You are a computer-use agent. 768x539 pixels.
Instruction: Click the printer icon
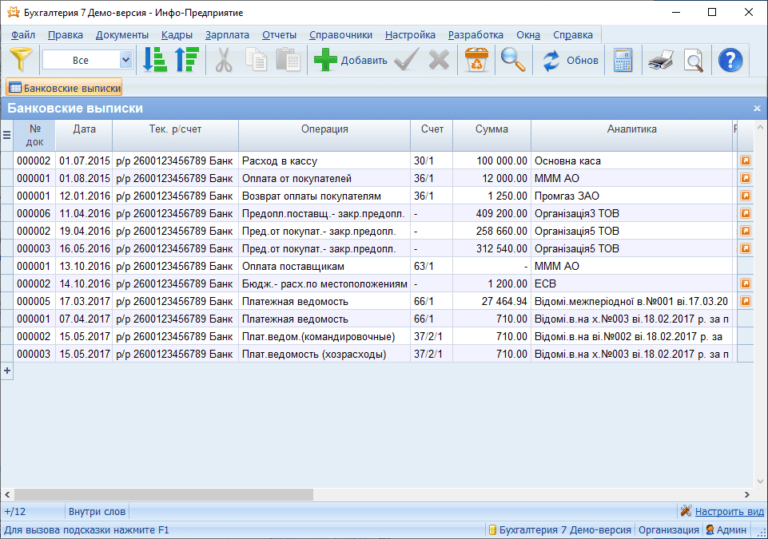point(661,60)
